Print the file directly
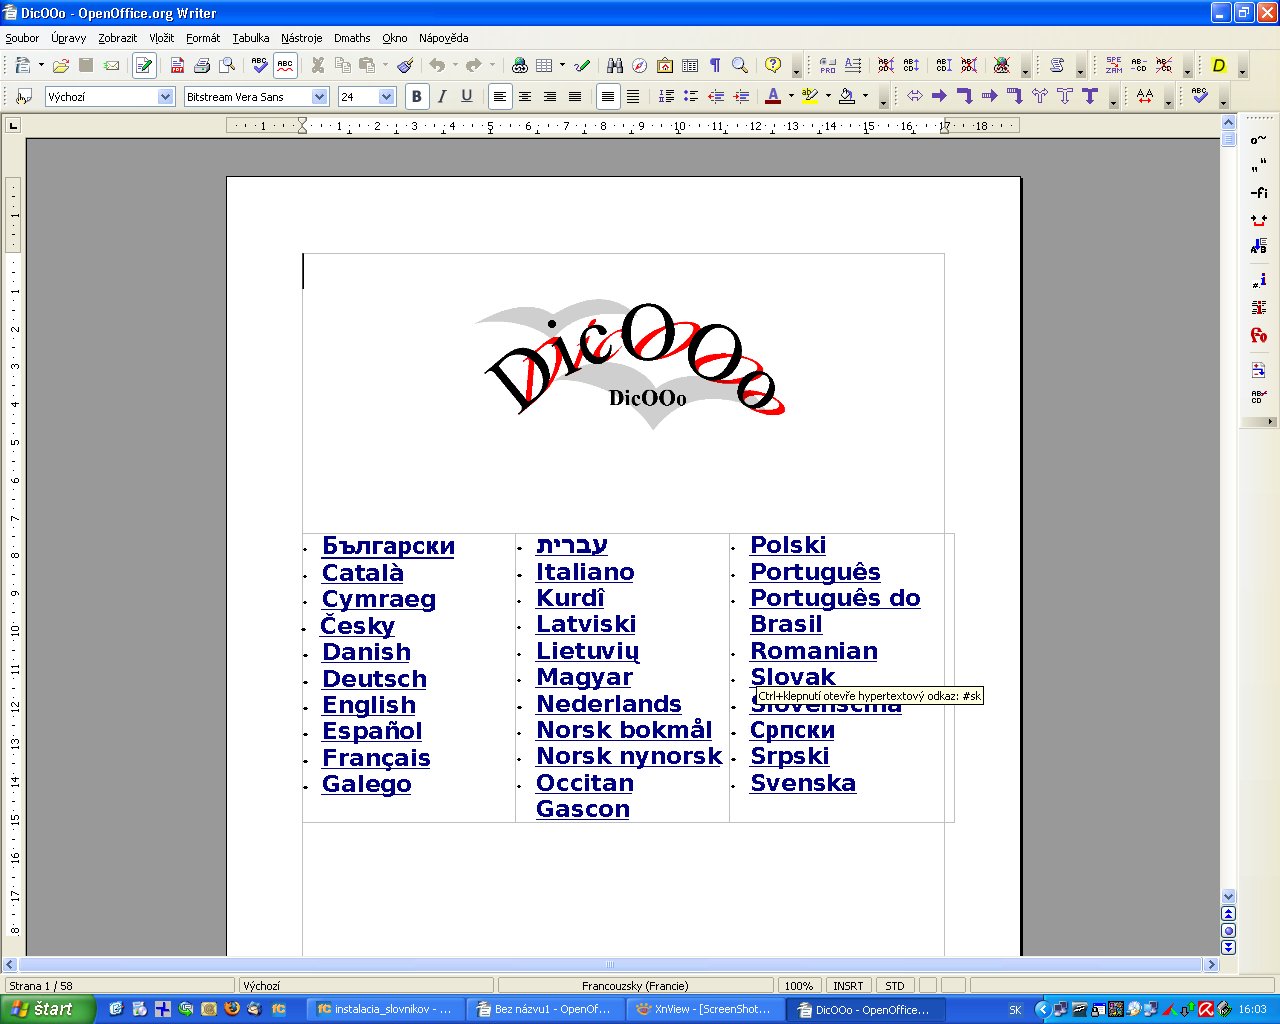Image resolution: width=1280 pixels, height=1024 pixels. (202, 65)
